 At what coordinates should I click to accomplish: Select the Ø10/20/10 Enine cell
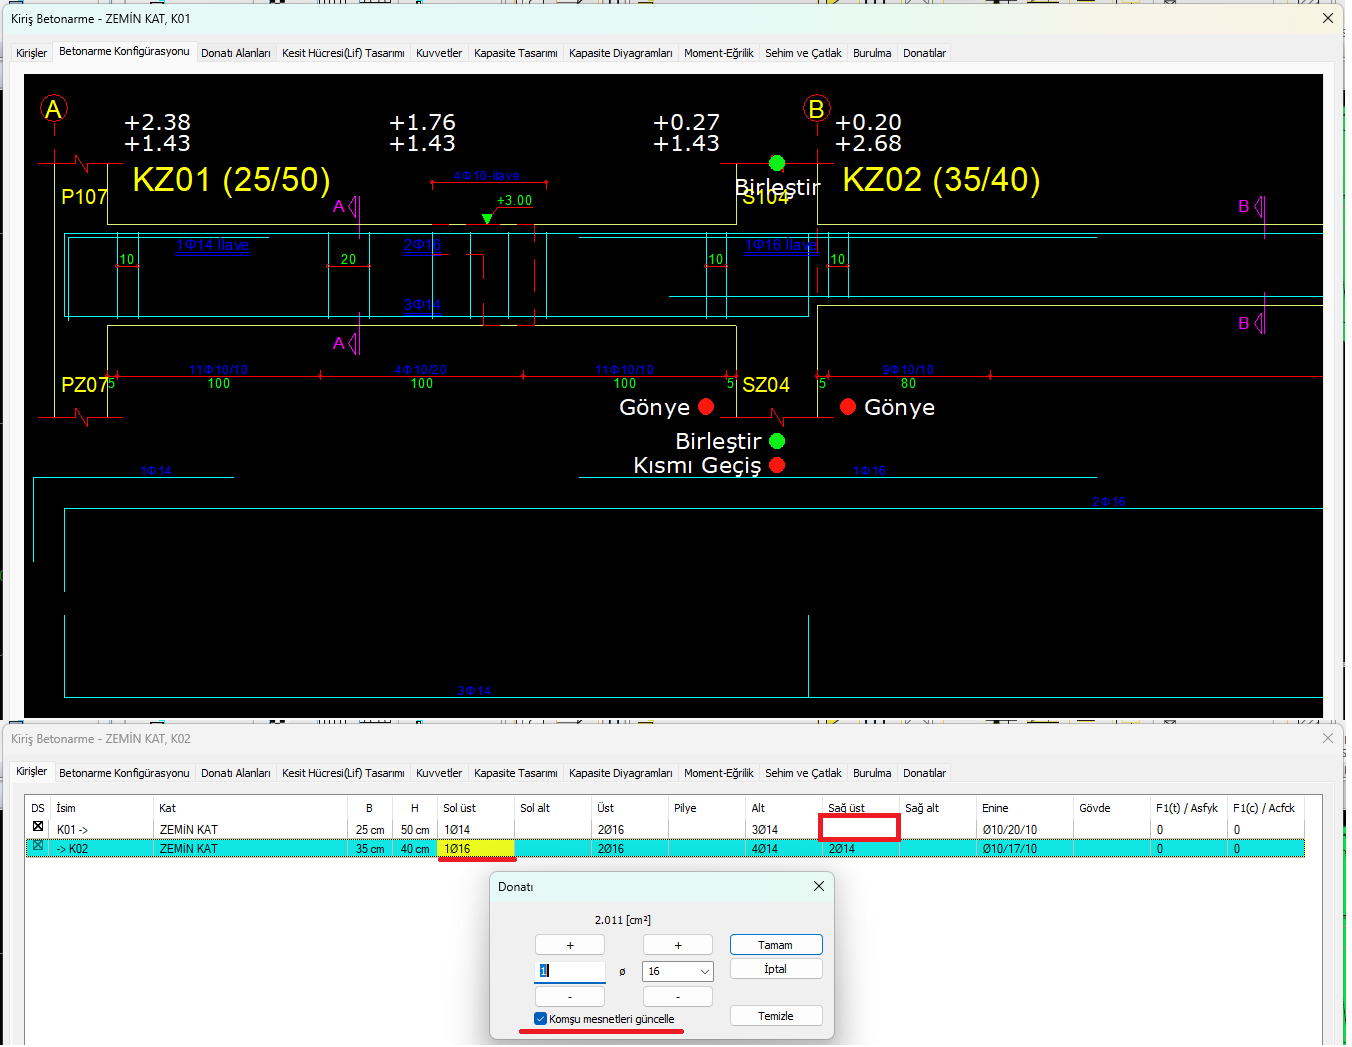(1025, 830)
